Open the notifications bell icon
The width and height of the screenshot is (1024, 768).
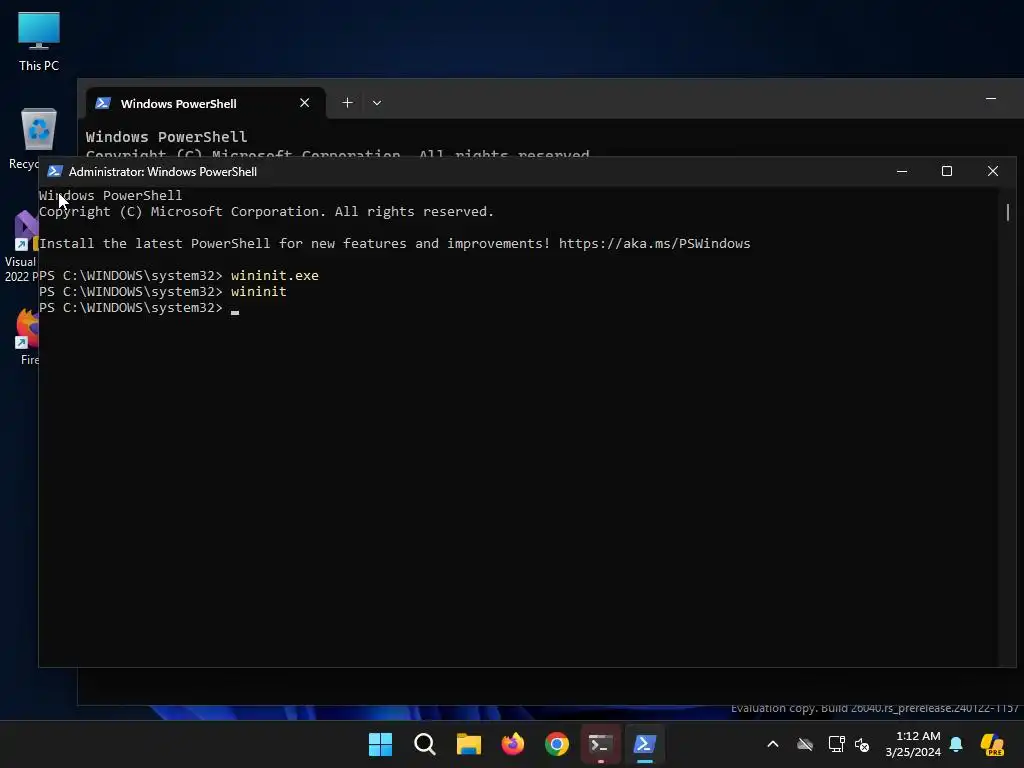[956, 744]
